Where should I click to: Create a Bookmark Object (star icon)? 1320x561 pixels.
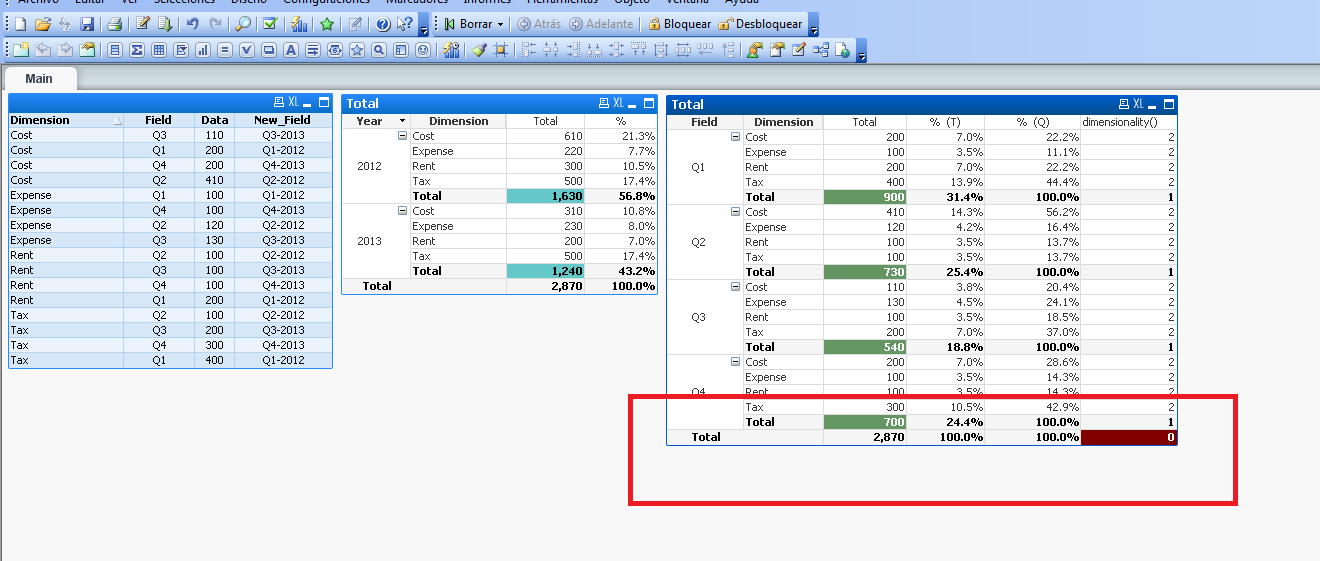pyautogui.click(x=357, y=50)
